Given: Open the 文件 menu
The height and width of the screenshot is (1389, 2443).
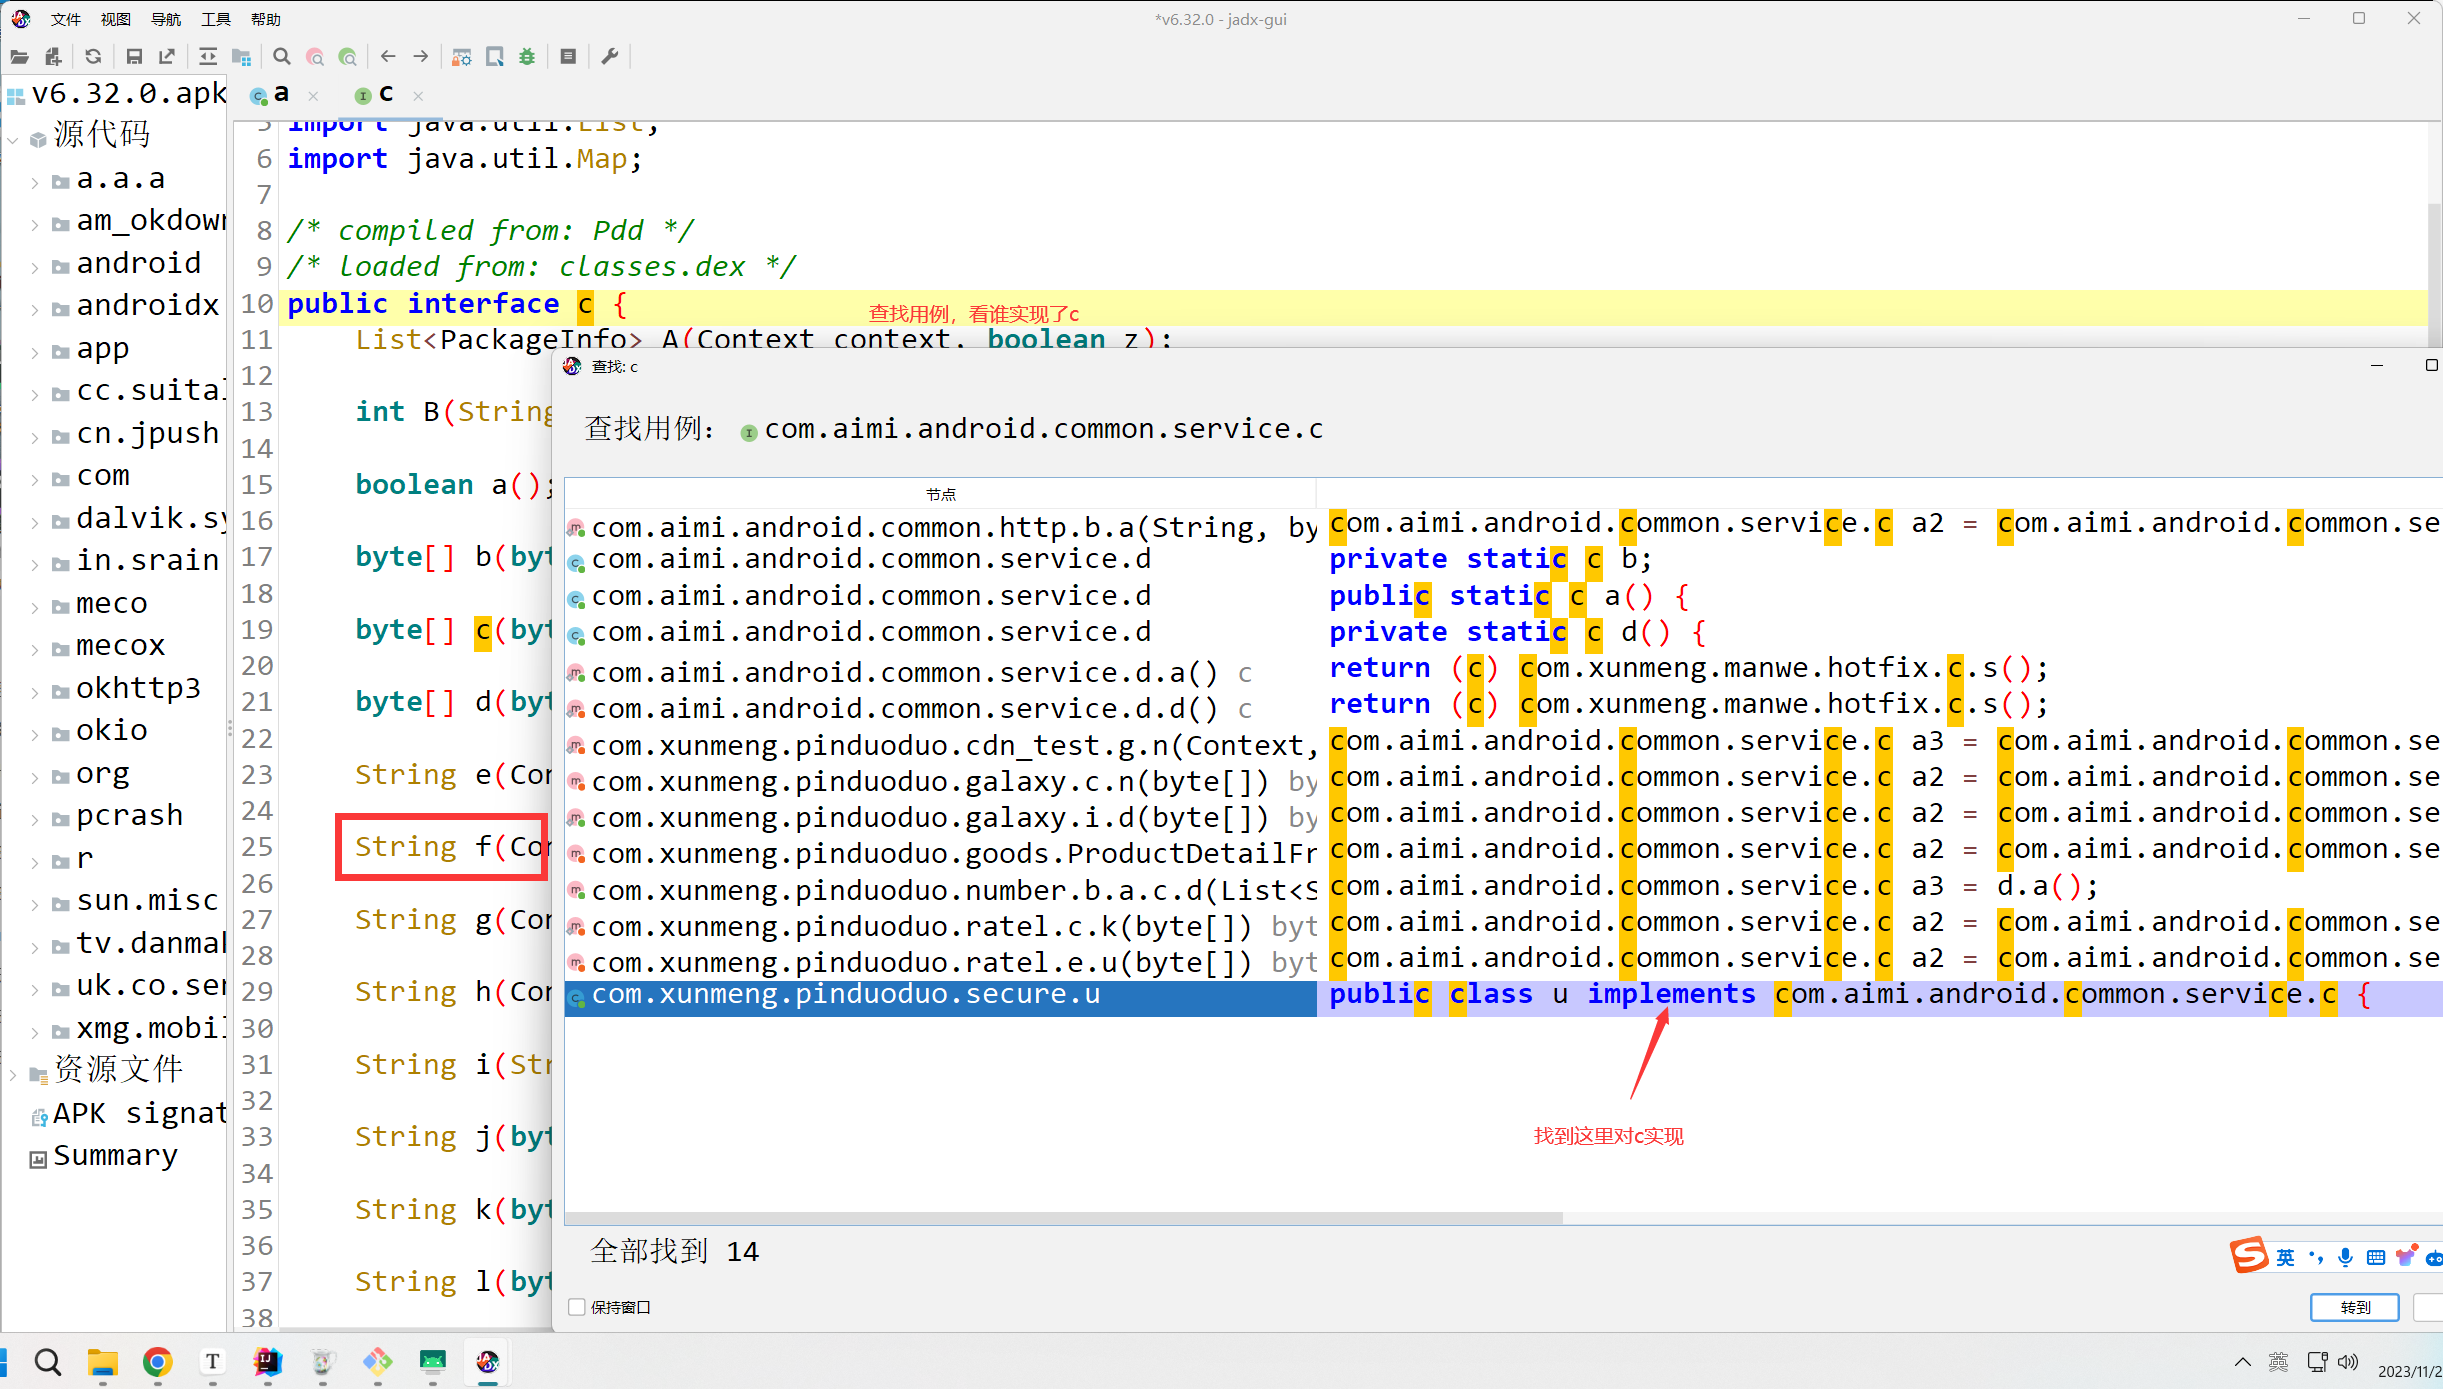Looking at the screenshot, I should coord(66,19).
